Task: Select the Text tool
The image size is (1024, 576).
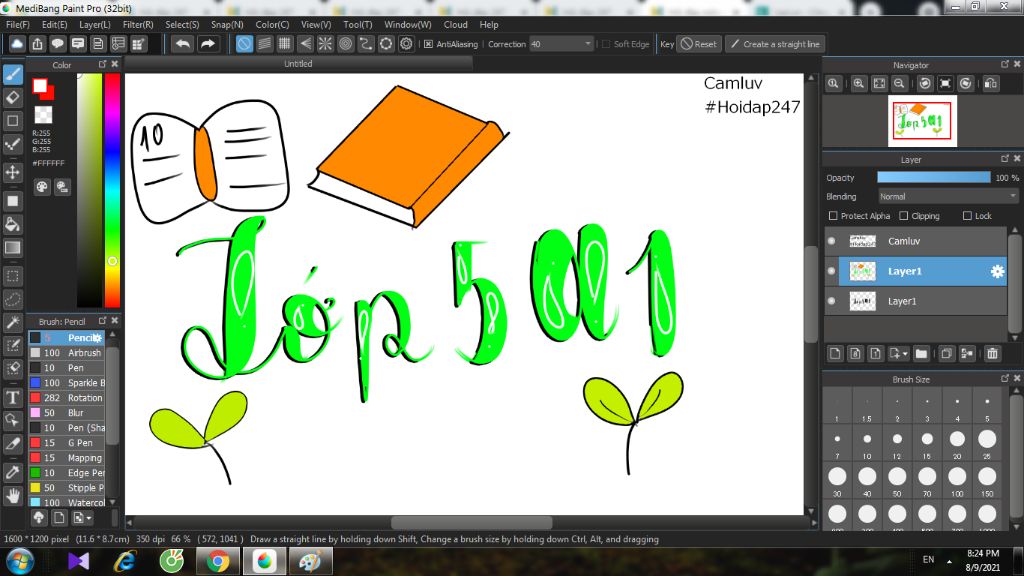Action: tap(12, 397)
